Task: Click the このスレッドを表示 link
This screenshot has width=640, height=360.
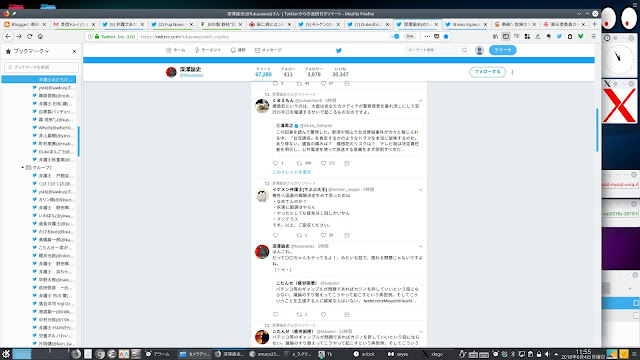Action: 291,172
